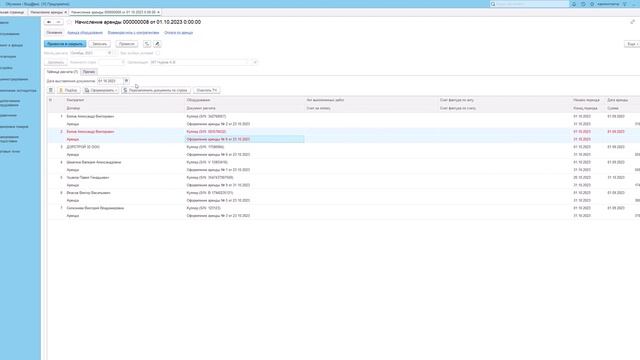Click the Записать button

[x=100, y=44]
